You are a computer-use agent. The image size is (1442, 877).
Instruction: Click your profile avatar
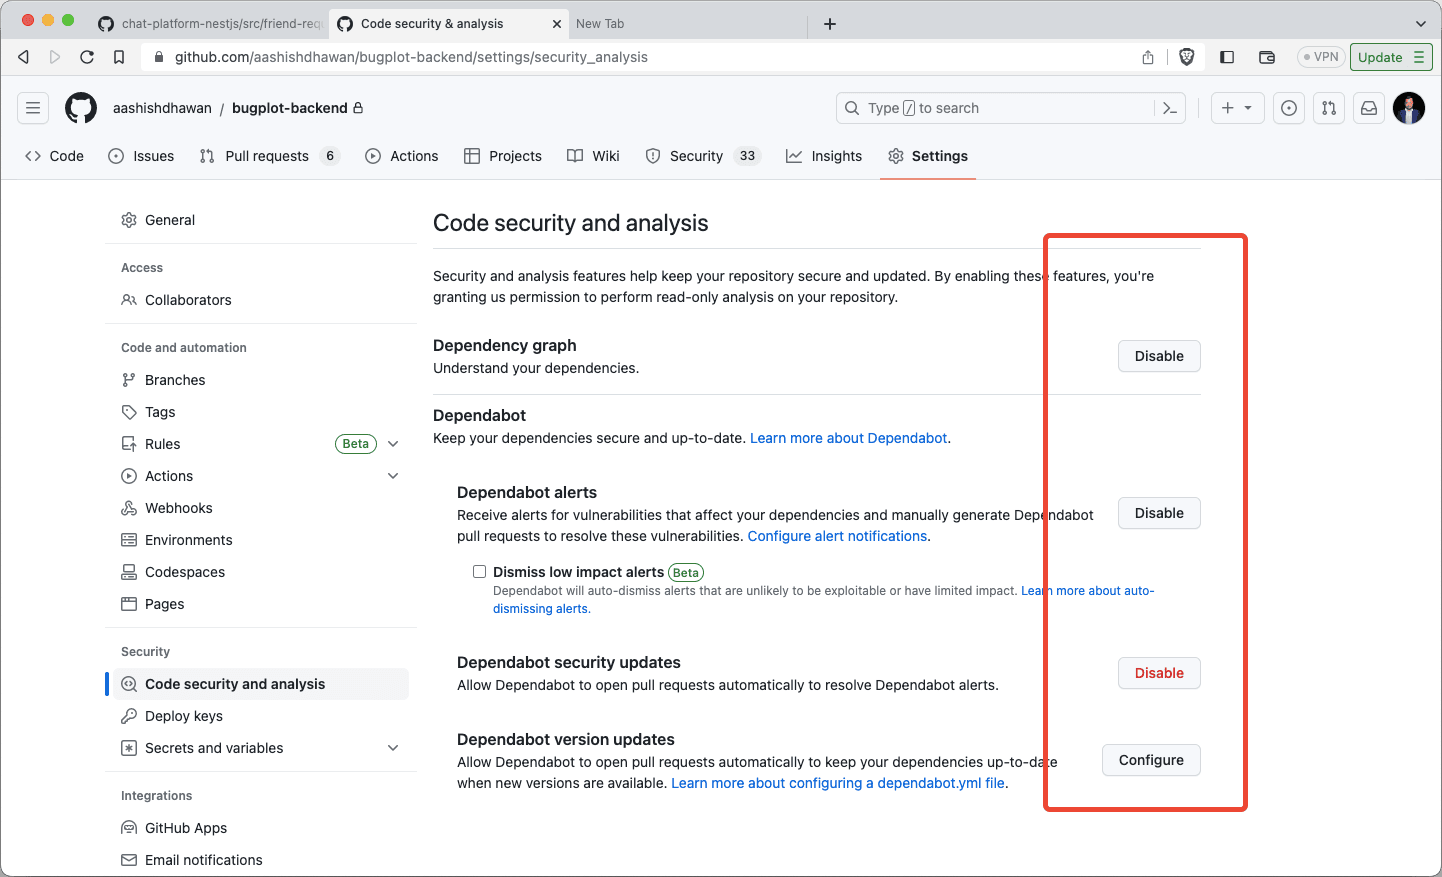1409,108
